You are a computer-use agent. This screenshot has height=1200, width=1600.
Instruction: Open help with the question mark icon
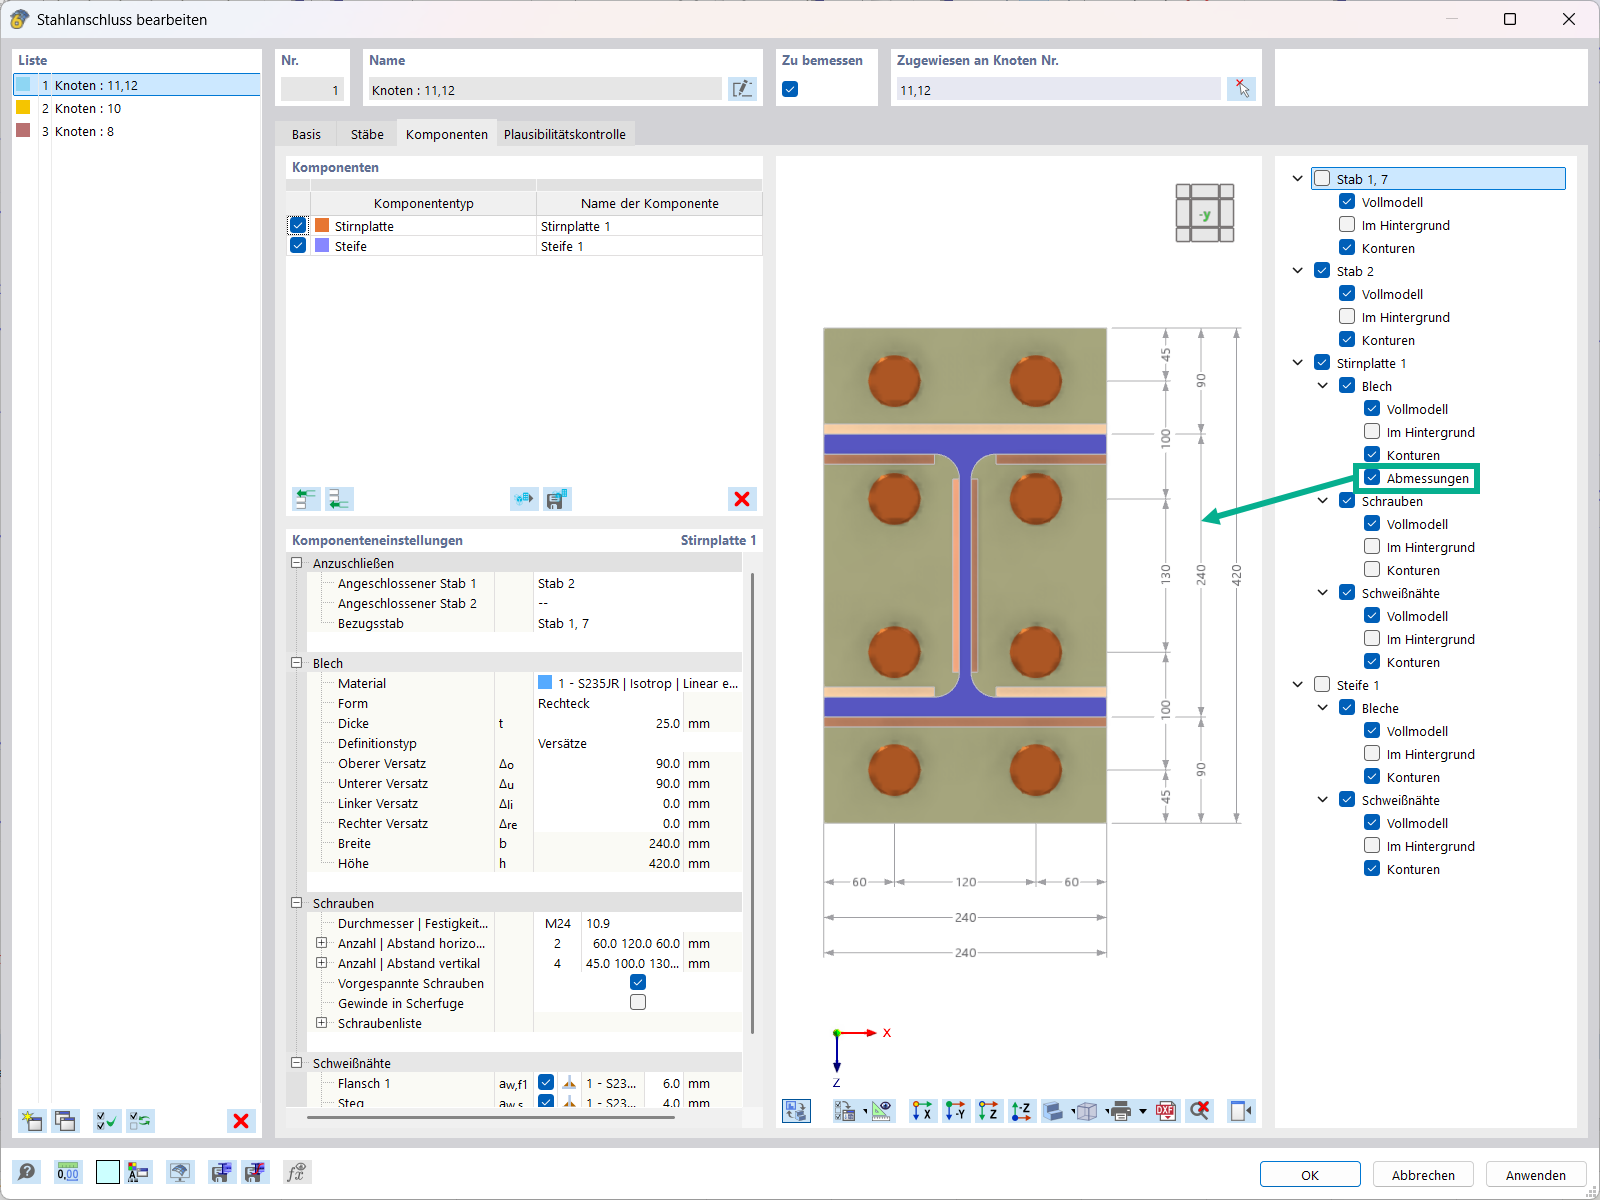point(28,1172)
